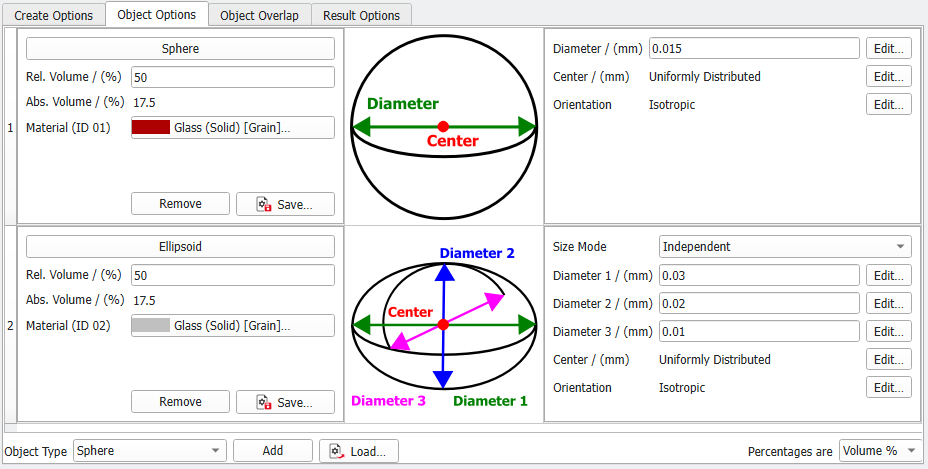
Task: Open gray material swatch for ID 02
Action: (151, 325)
